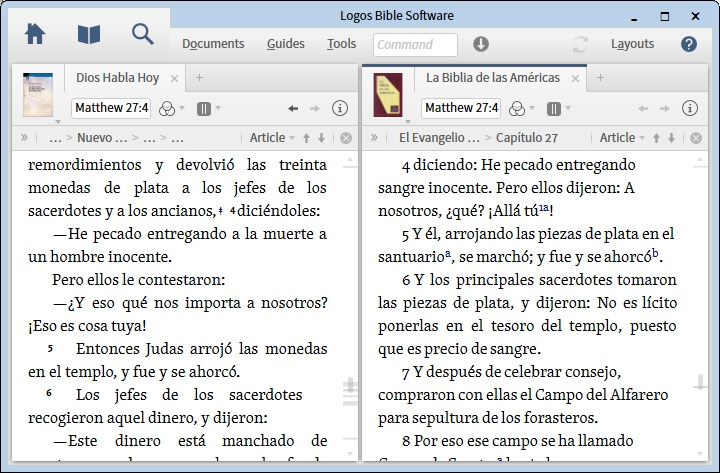The height and width of the screenshot is (473, 720).
Task: Show resource information for Dios Habla Hoy
Action: 340,108
